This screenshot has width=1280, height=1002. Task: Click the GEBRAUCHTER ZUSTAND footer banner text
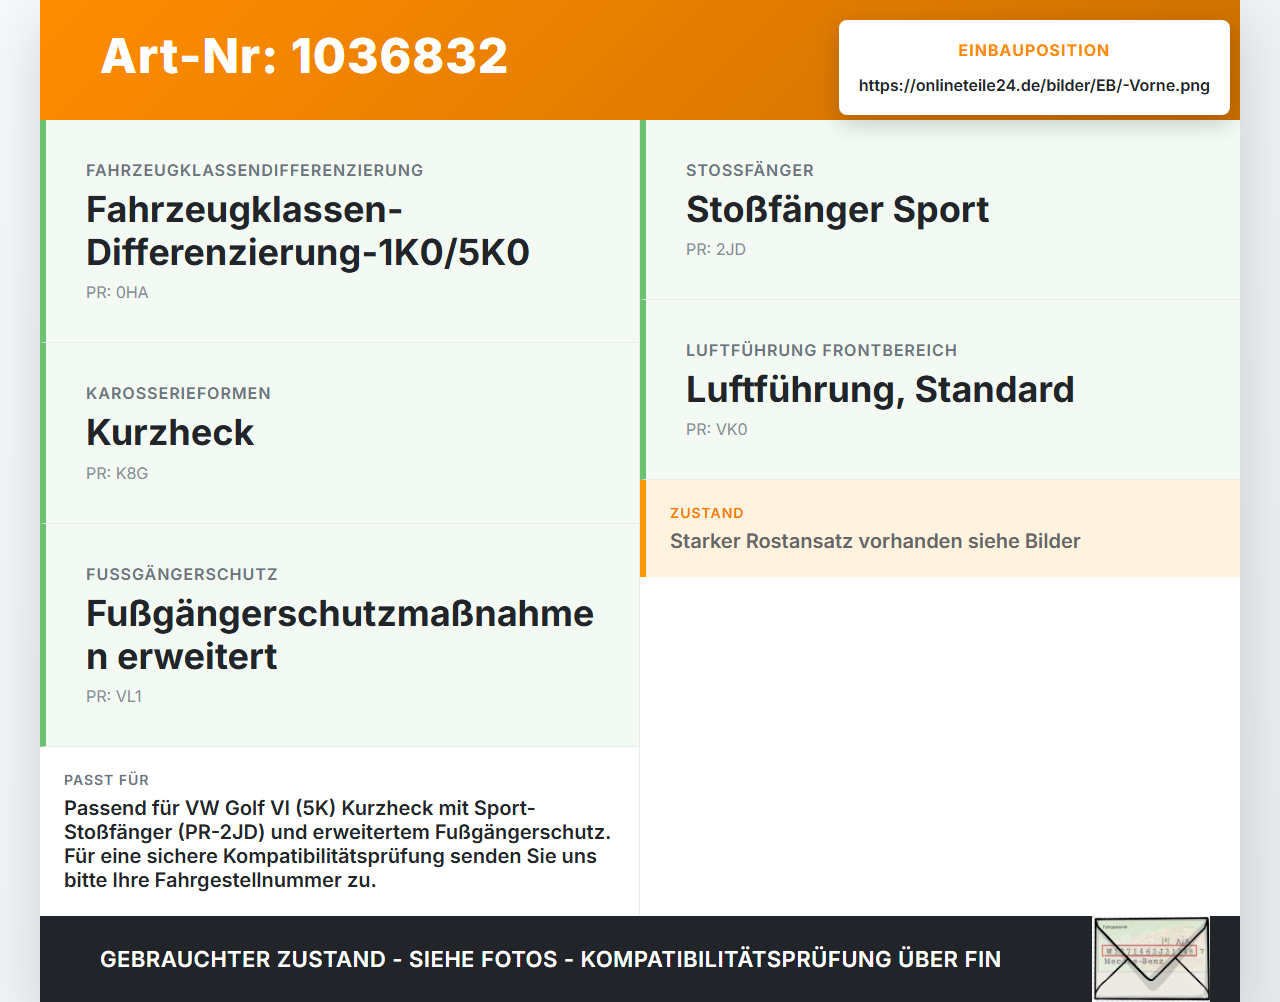coord(550,959)
